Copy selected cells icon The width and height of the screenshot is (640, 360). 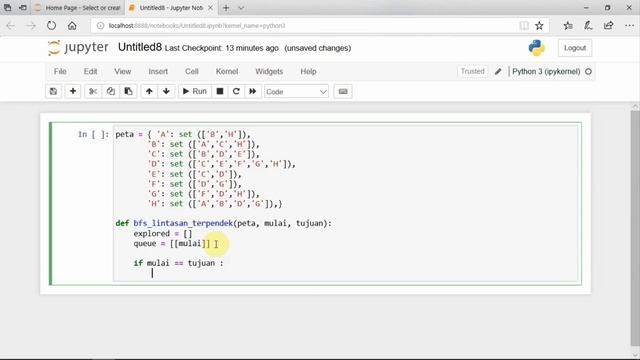(x=111, y=91)
